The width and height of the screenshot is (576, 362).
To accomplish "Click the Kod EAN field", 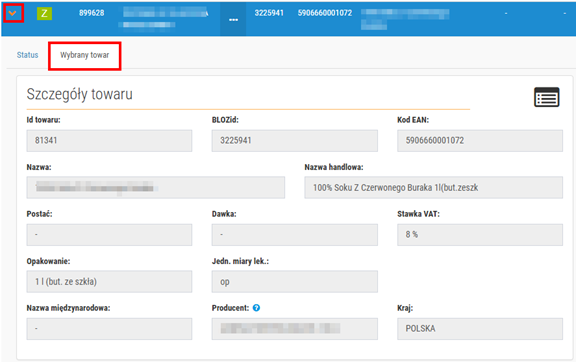I will (x=480, y=140).
